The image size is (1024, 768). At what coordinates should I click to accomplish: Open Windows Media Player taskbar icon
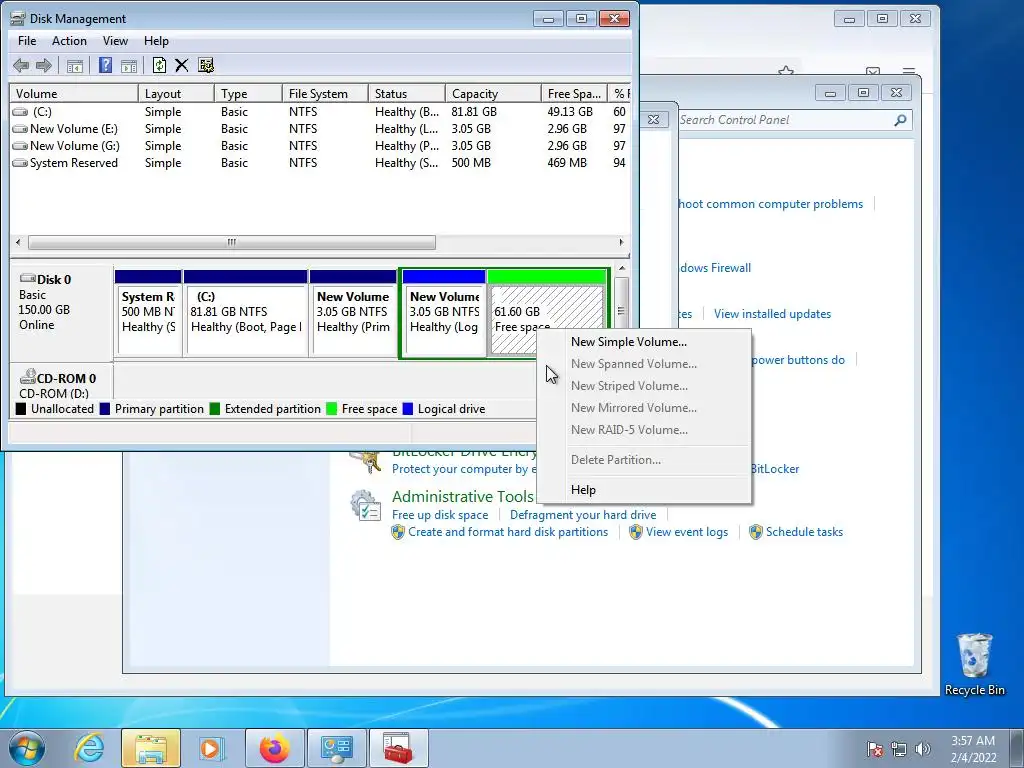coord(211,748)
